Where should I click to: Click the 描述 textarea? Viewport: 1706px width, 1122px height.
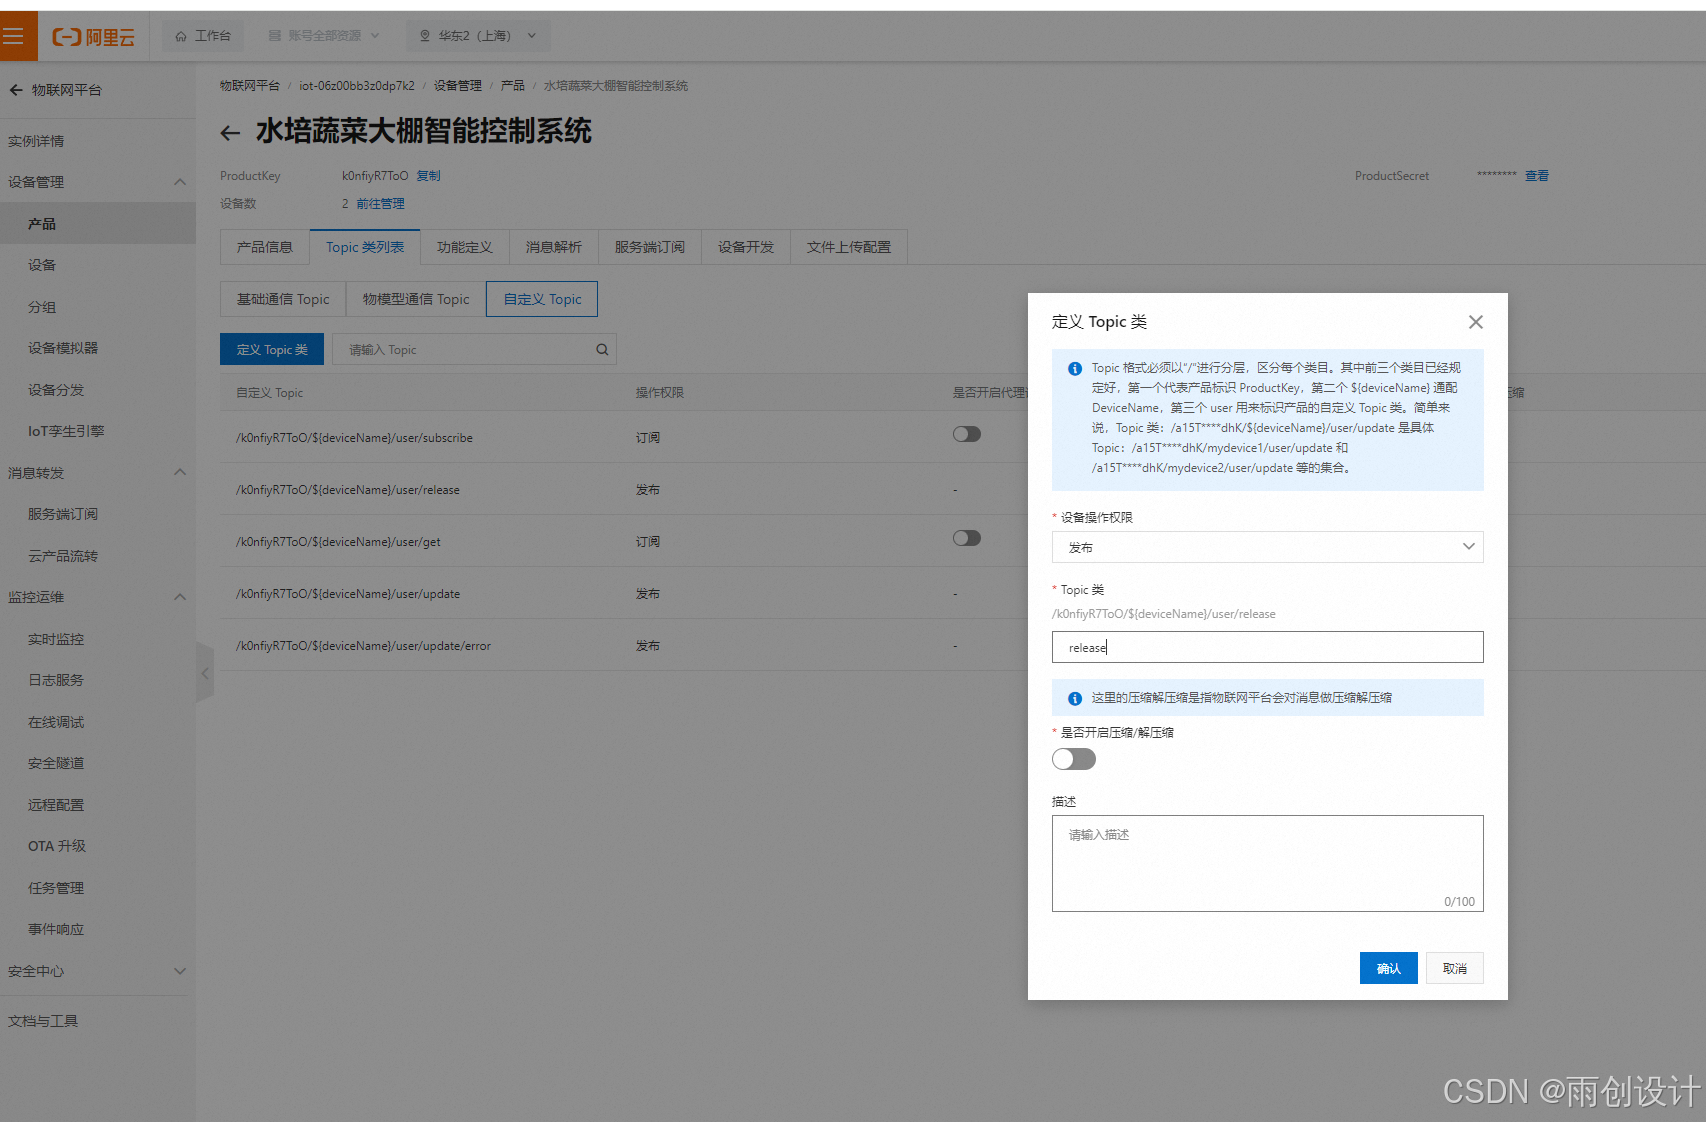1268,863
